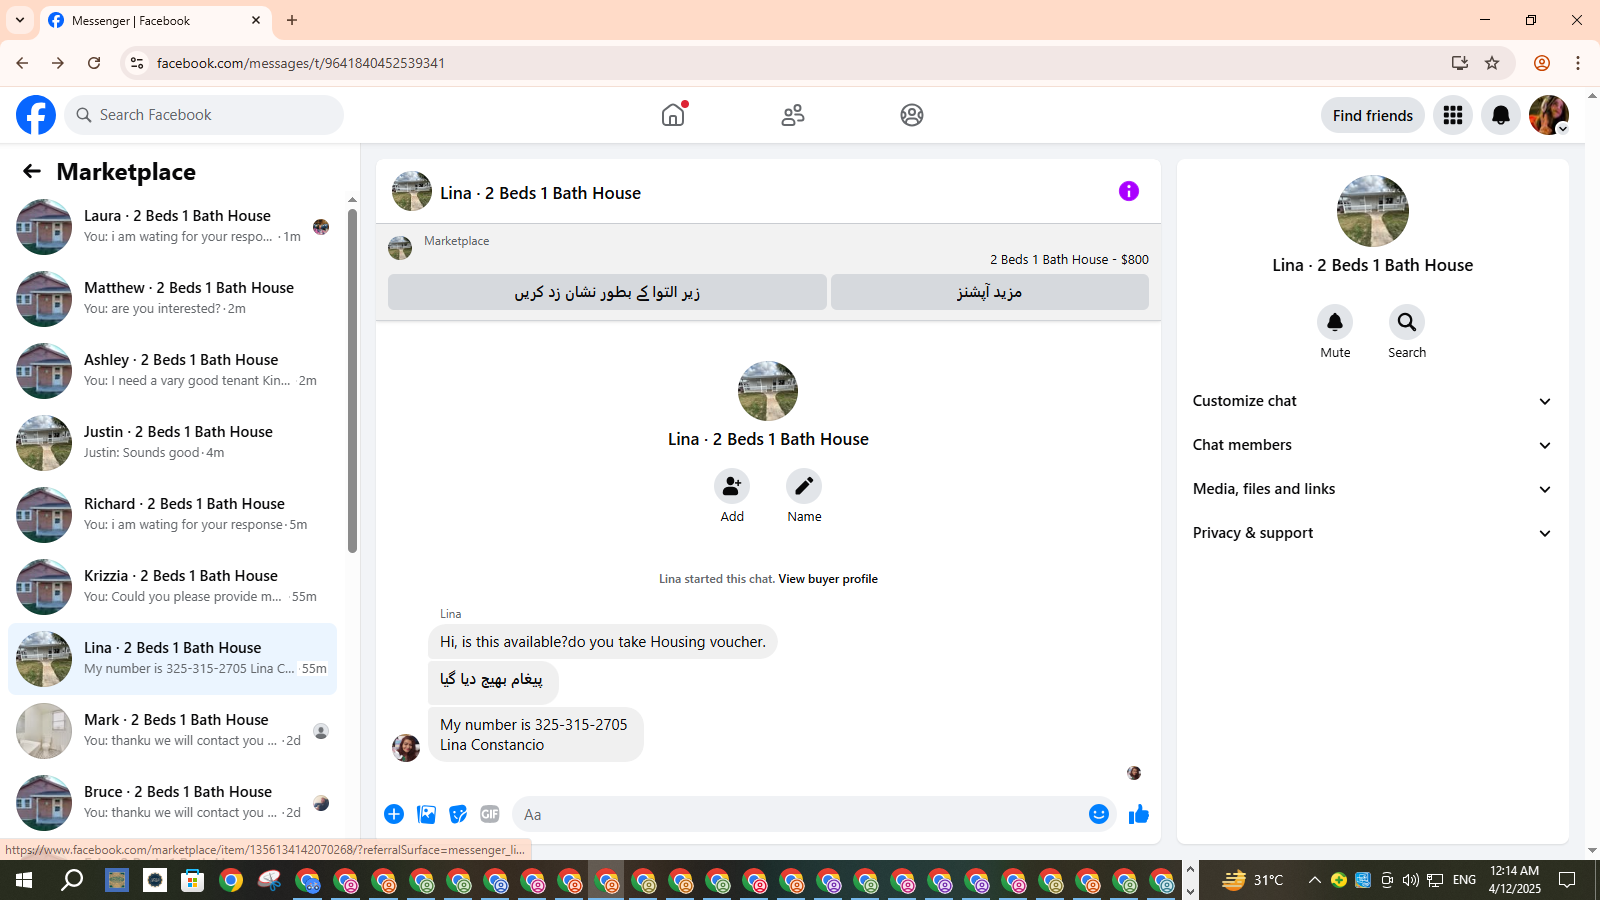Click the message input box
The width and height of the screenshot is (1600, 900).
(x=800, y=814)
